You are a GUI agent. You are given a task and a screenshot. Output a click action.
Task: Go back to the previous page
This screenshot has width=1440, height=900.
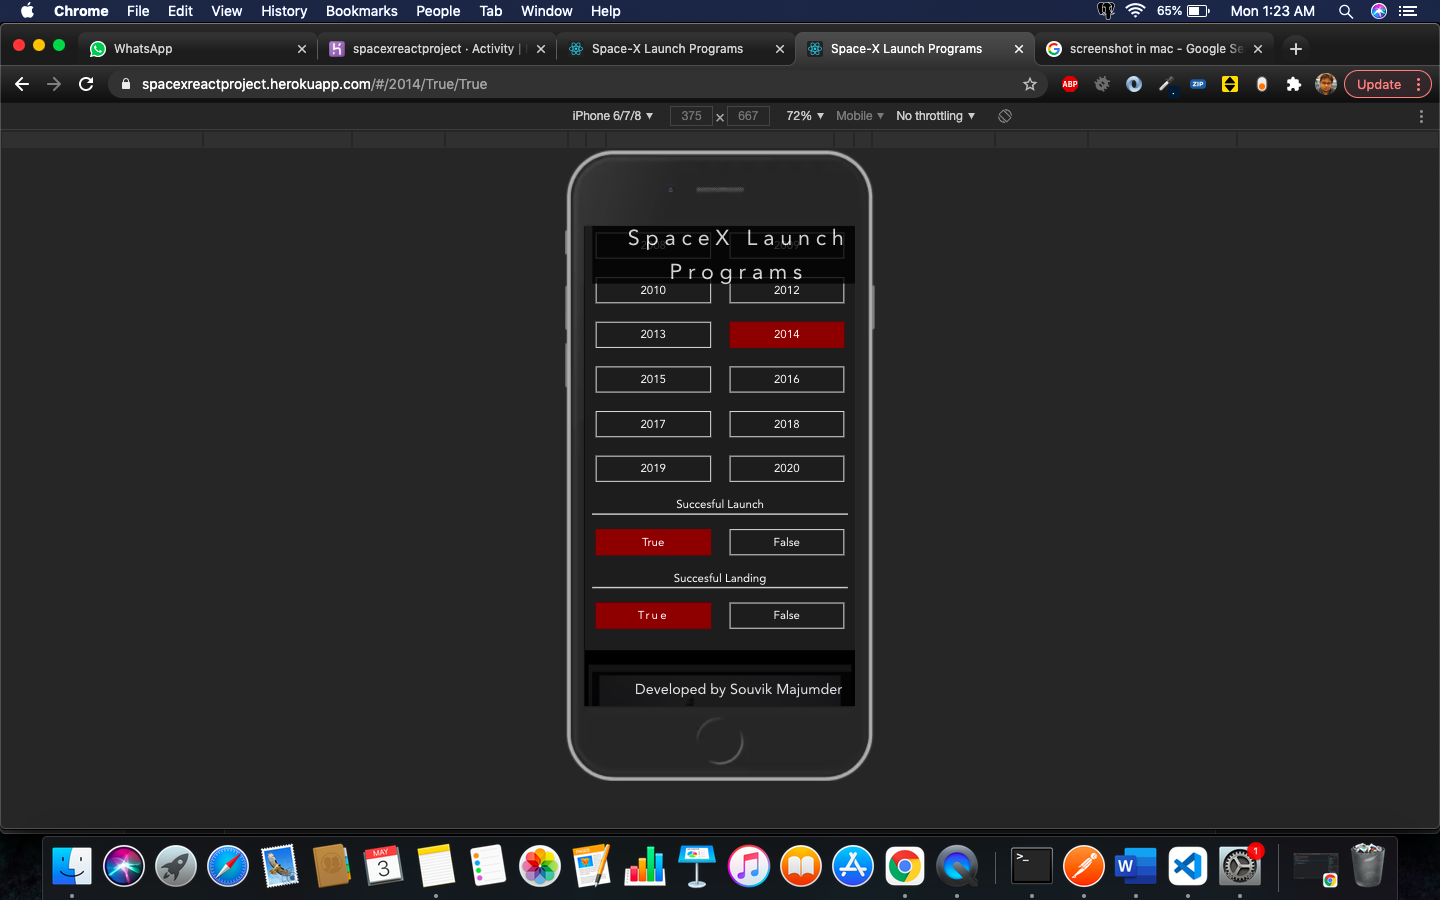pyautogui.click(x=22, y=84)
